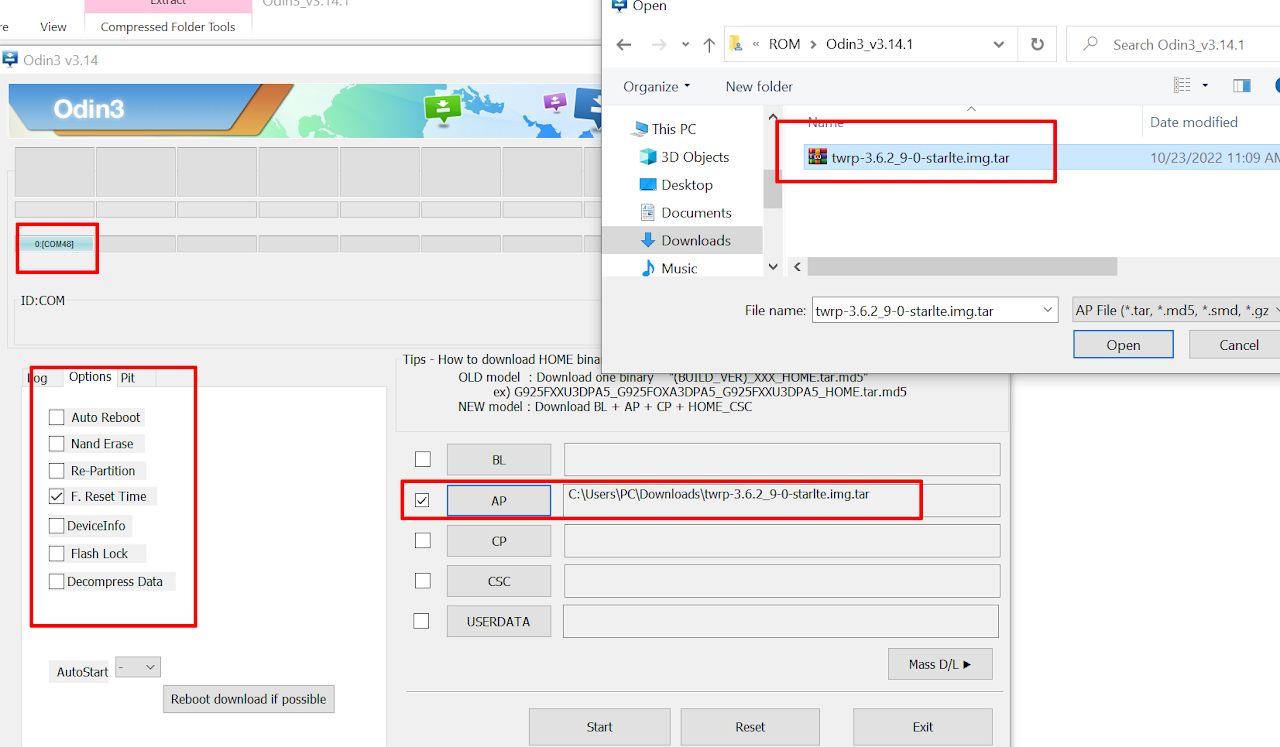Click the Back arrow in Open dialog
The image size is (1280, 747).
pyautogui.click(x=624, y=45)
